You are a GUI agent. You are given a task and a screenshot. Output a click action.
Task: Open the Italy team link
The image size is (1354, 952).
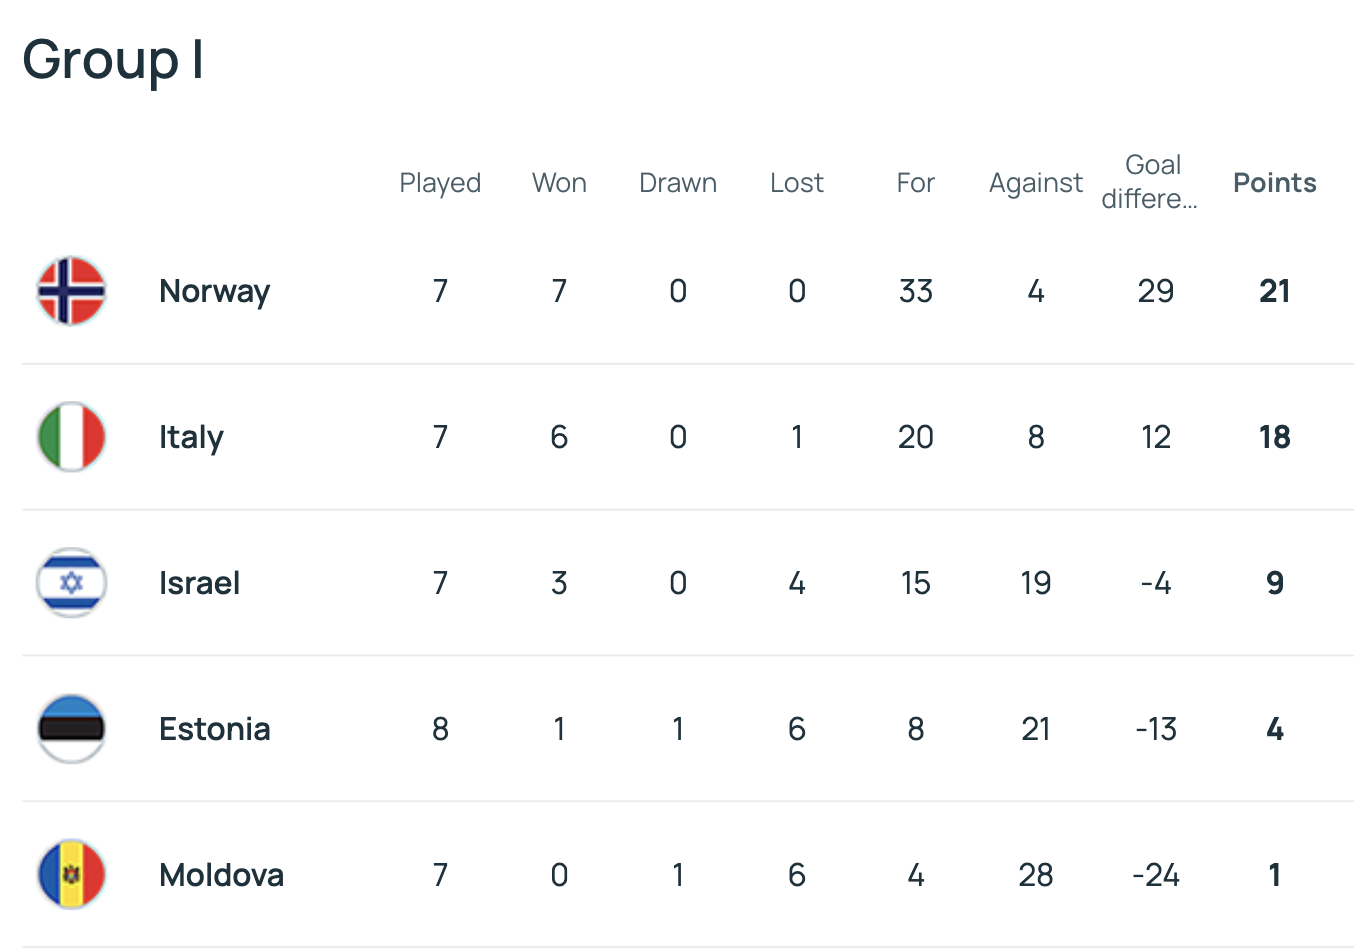(x=191, y=437)
